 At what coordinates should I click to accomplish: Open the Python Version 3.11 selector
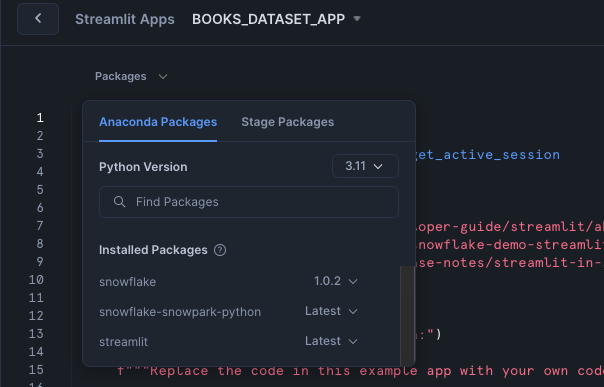(x=365, y=166)
